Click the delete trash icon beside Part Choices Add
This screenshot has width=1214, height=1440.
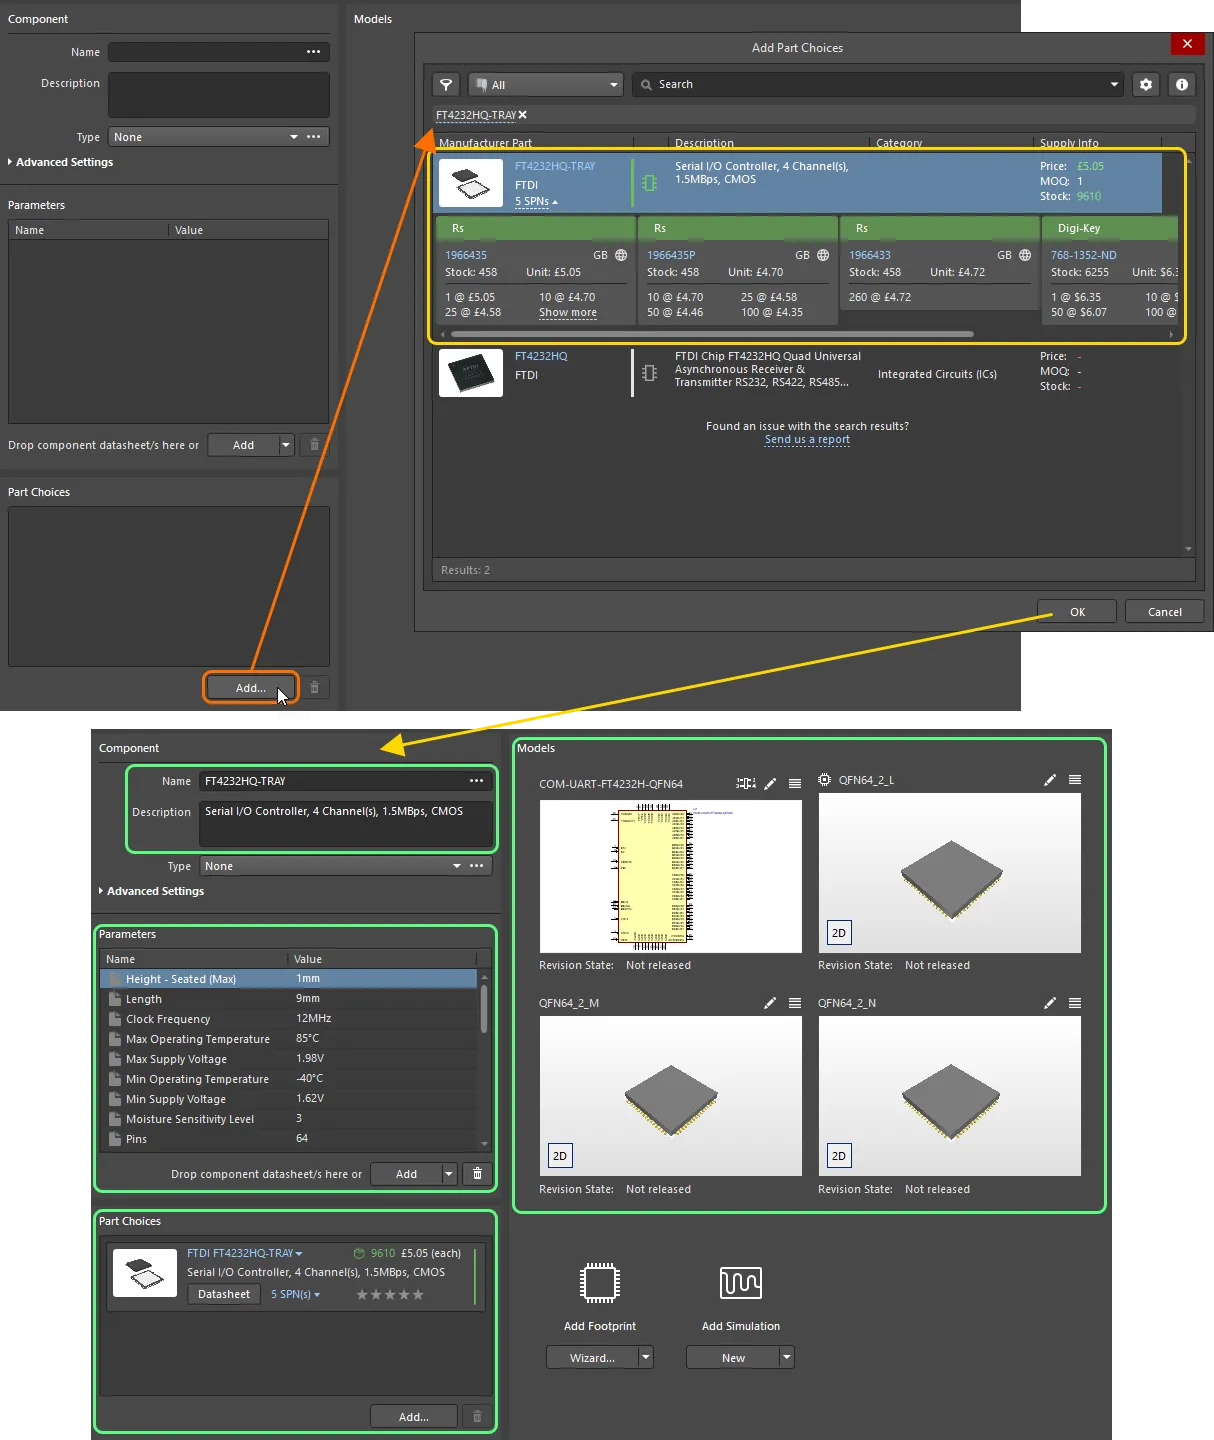(x=477, y=1416)
